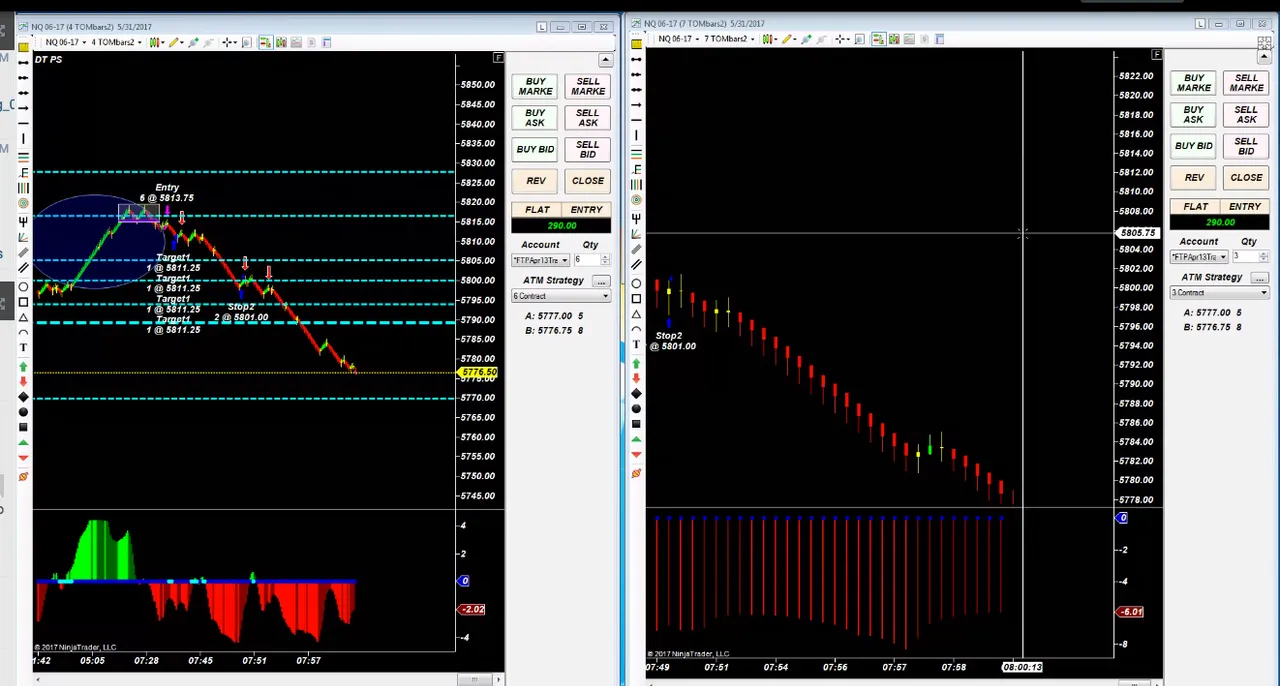Choose Andrews pitchfork tool in left chart
Viewport: 1280px width, 686px height.
click(x=24, y=220)
